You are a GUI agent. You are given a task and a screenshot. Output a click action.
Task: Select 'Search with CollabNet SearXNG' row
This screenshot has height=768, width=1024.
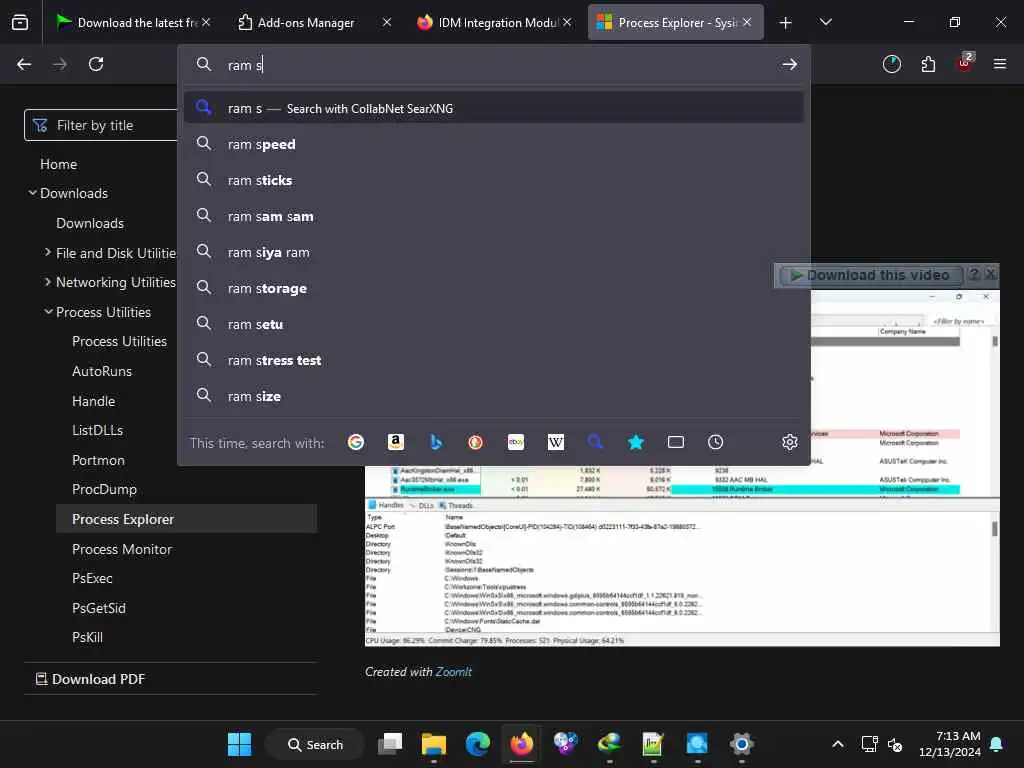coord(494,108)
